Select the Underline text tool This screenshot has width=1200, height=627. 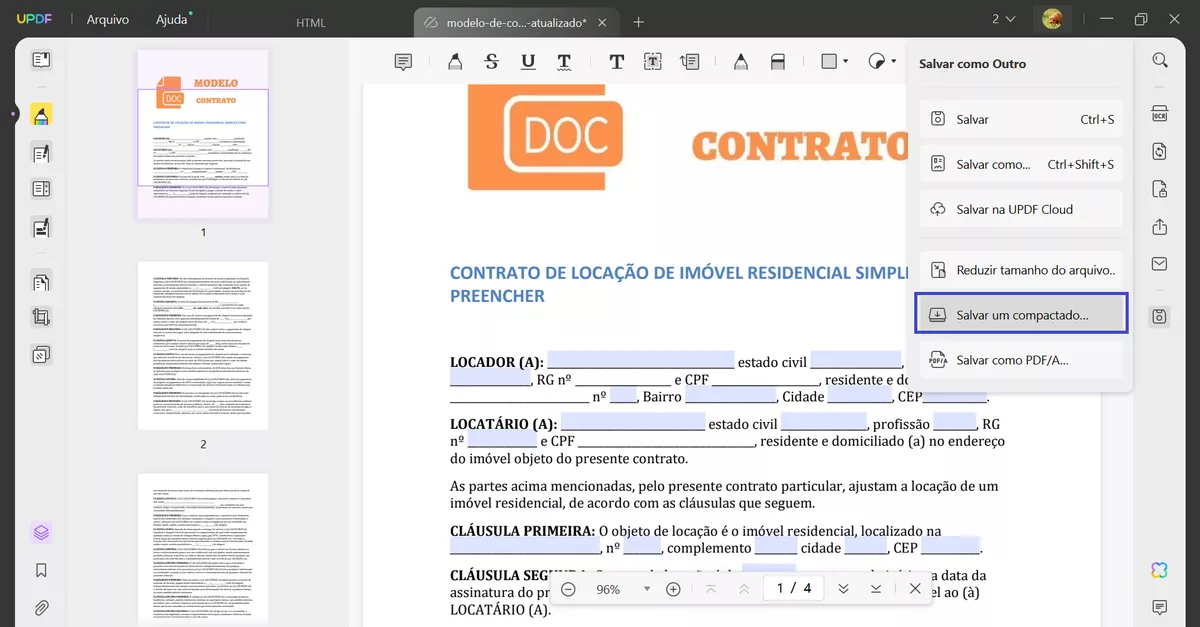(x=526, y=61)
